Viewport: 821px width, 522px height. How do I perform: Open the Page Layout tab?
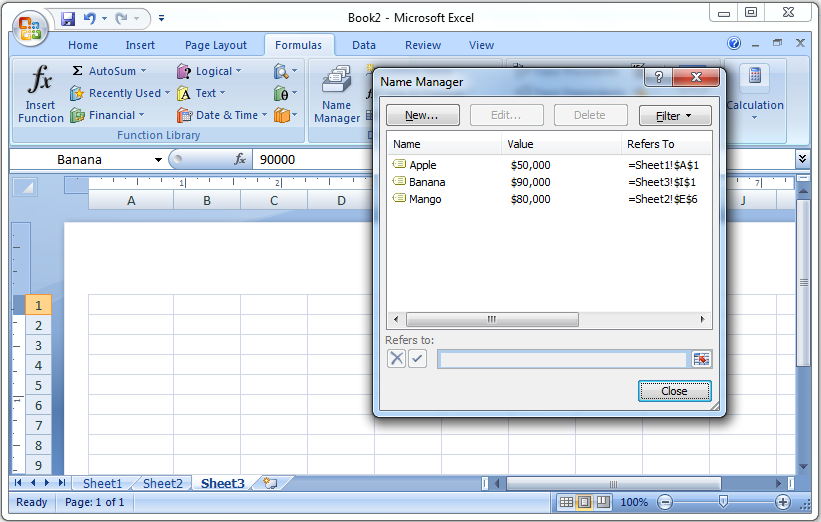(x=216, y=46)
